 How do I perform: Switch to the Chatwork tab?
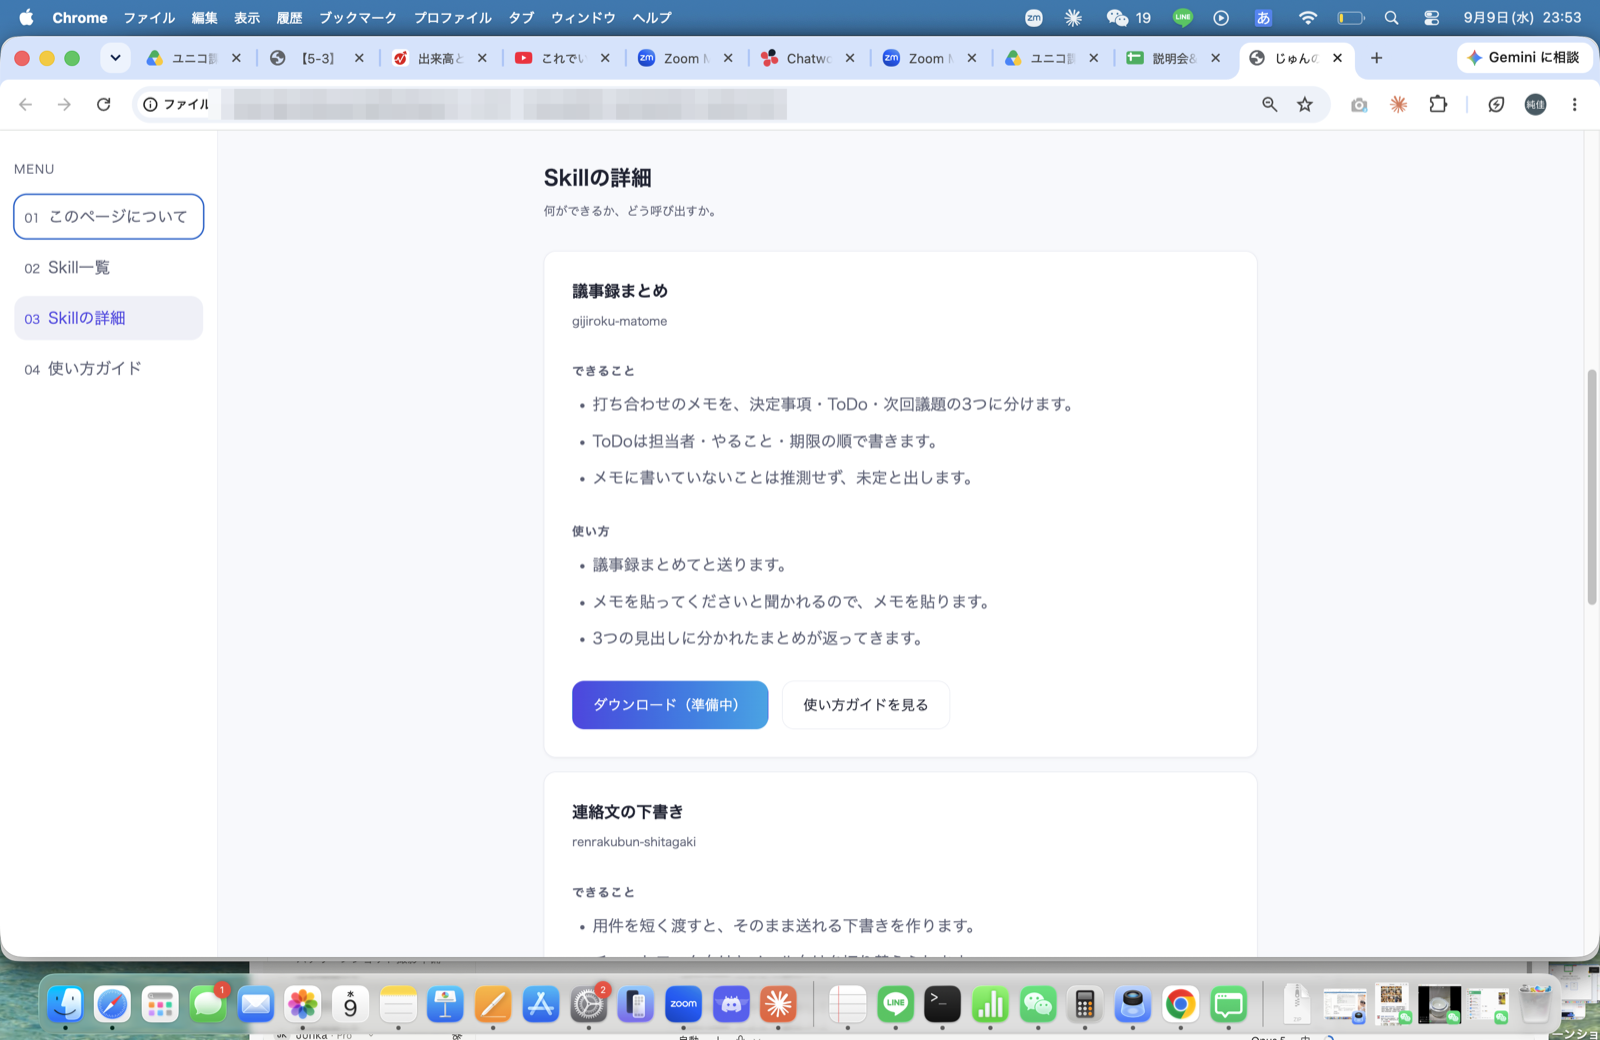click(x=806, y=58)
